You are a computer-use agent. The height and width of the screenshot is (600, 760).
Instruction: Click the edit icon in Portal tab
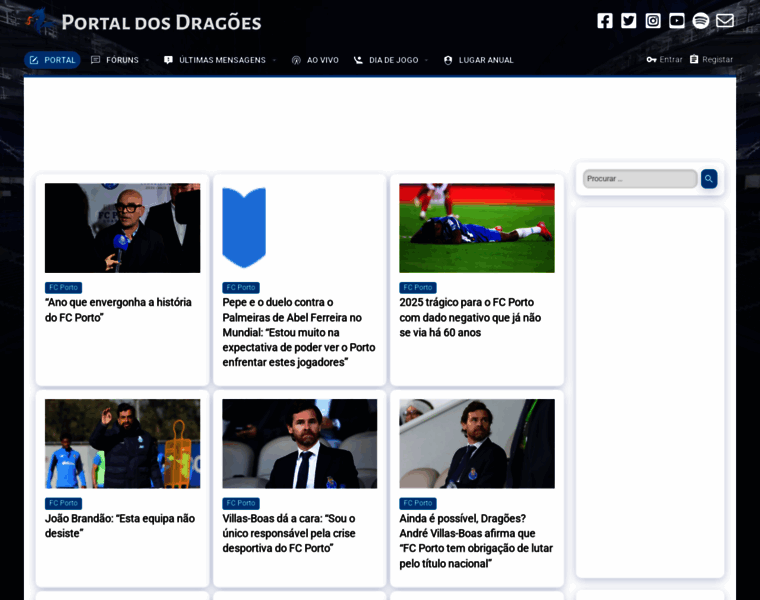34,60
